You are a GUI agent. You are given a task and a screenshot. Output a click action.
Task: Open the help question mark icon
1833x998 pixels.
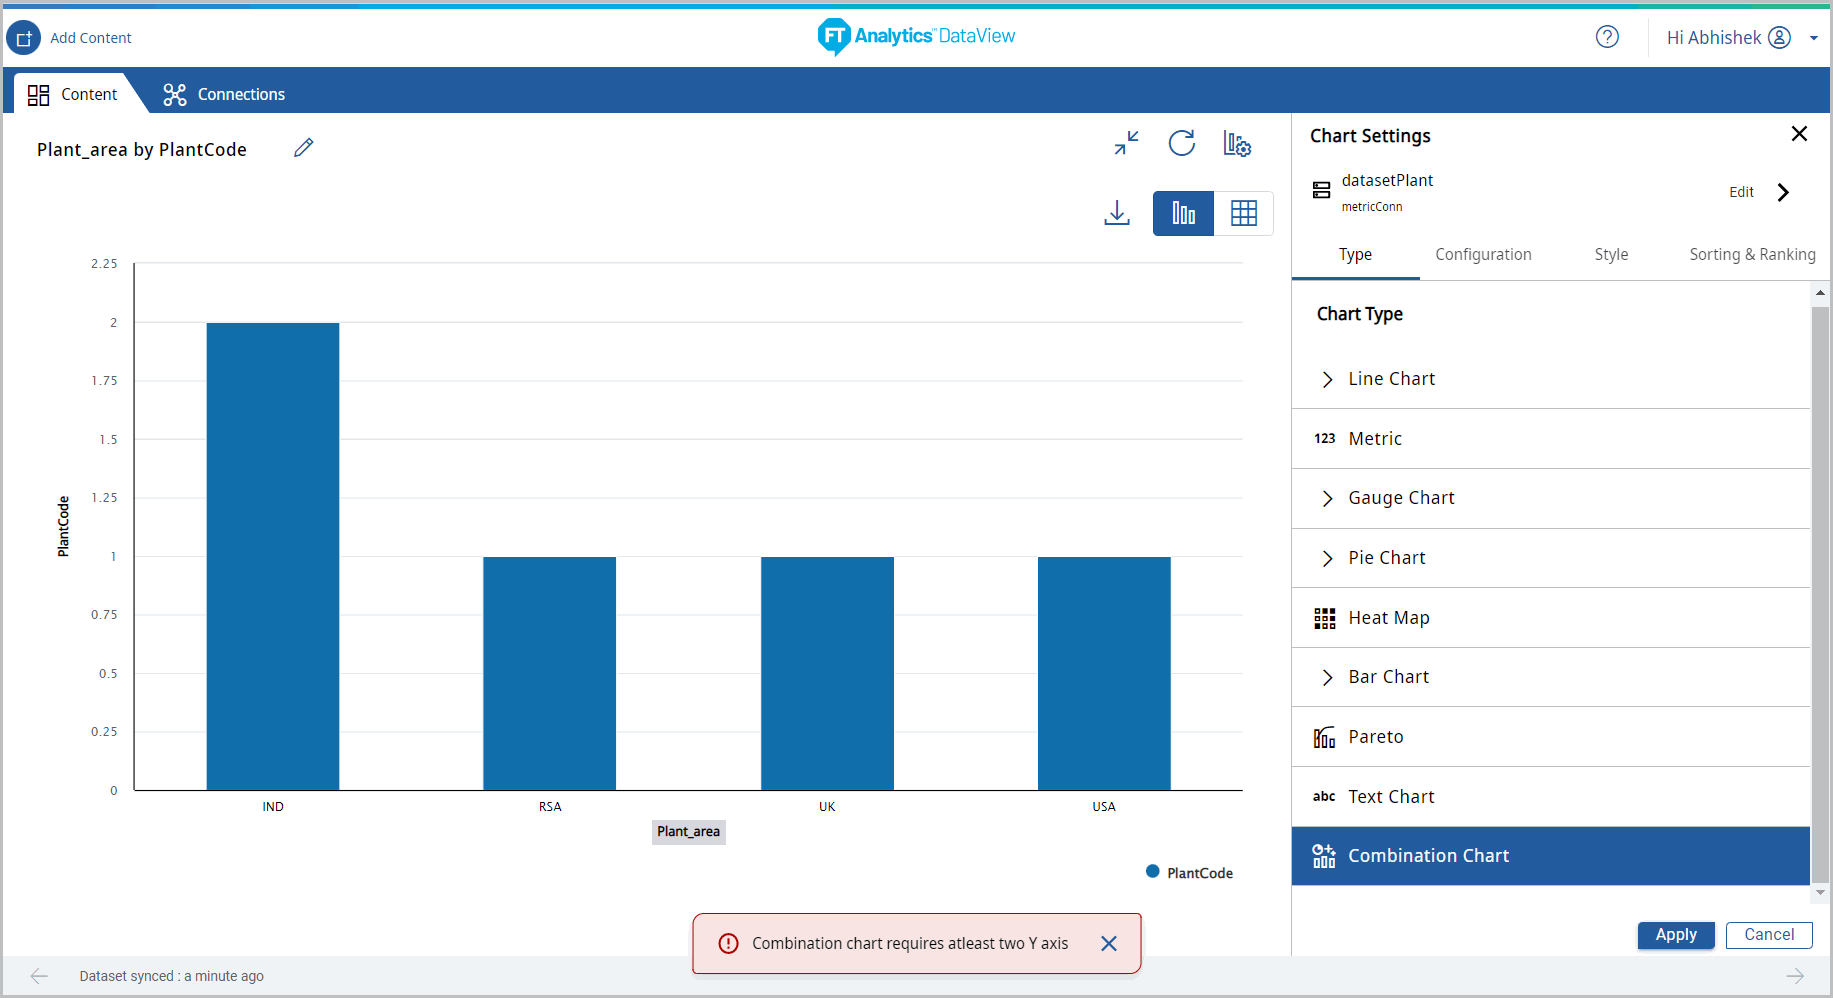click(x=1606, y=37)
